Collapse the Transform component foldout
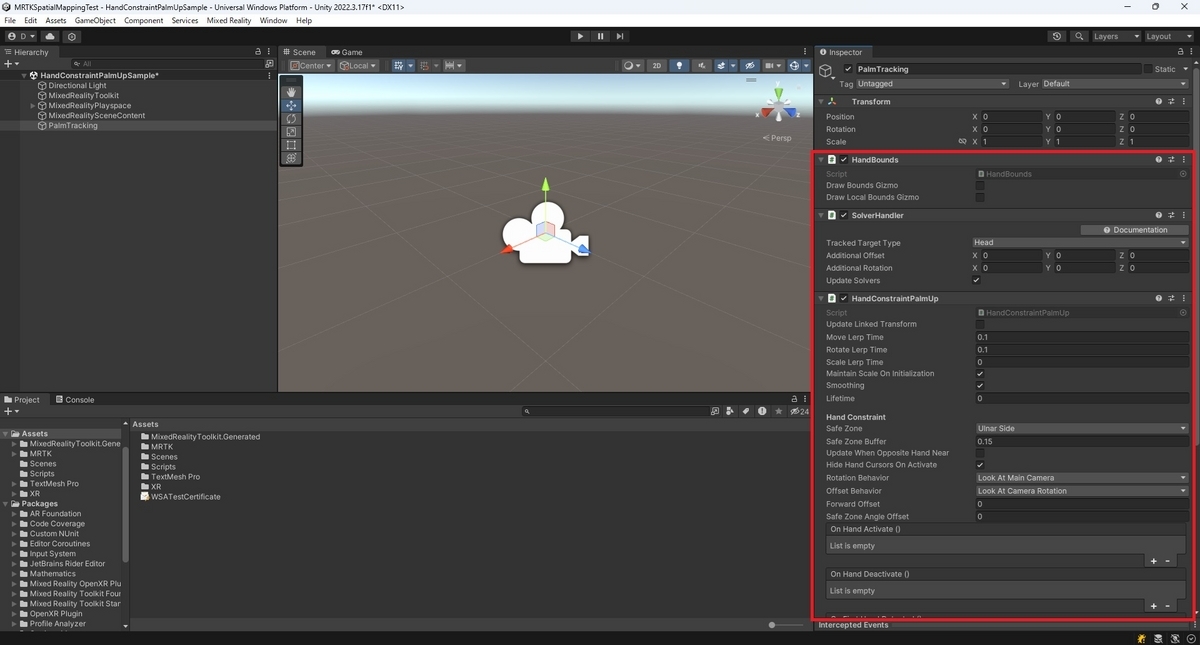This screenshot has height=645, width=1200. (x=822, y=102)
